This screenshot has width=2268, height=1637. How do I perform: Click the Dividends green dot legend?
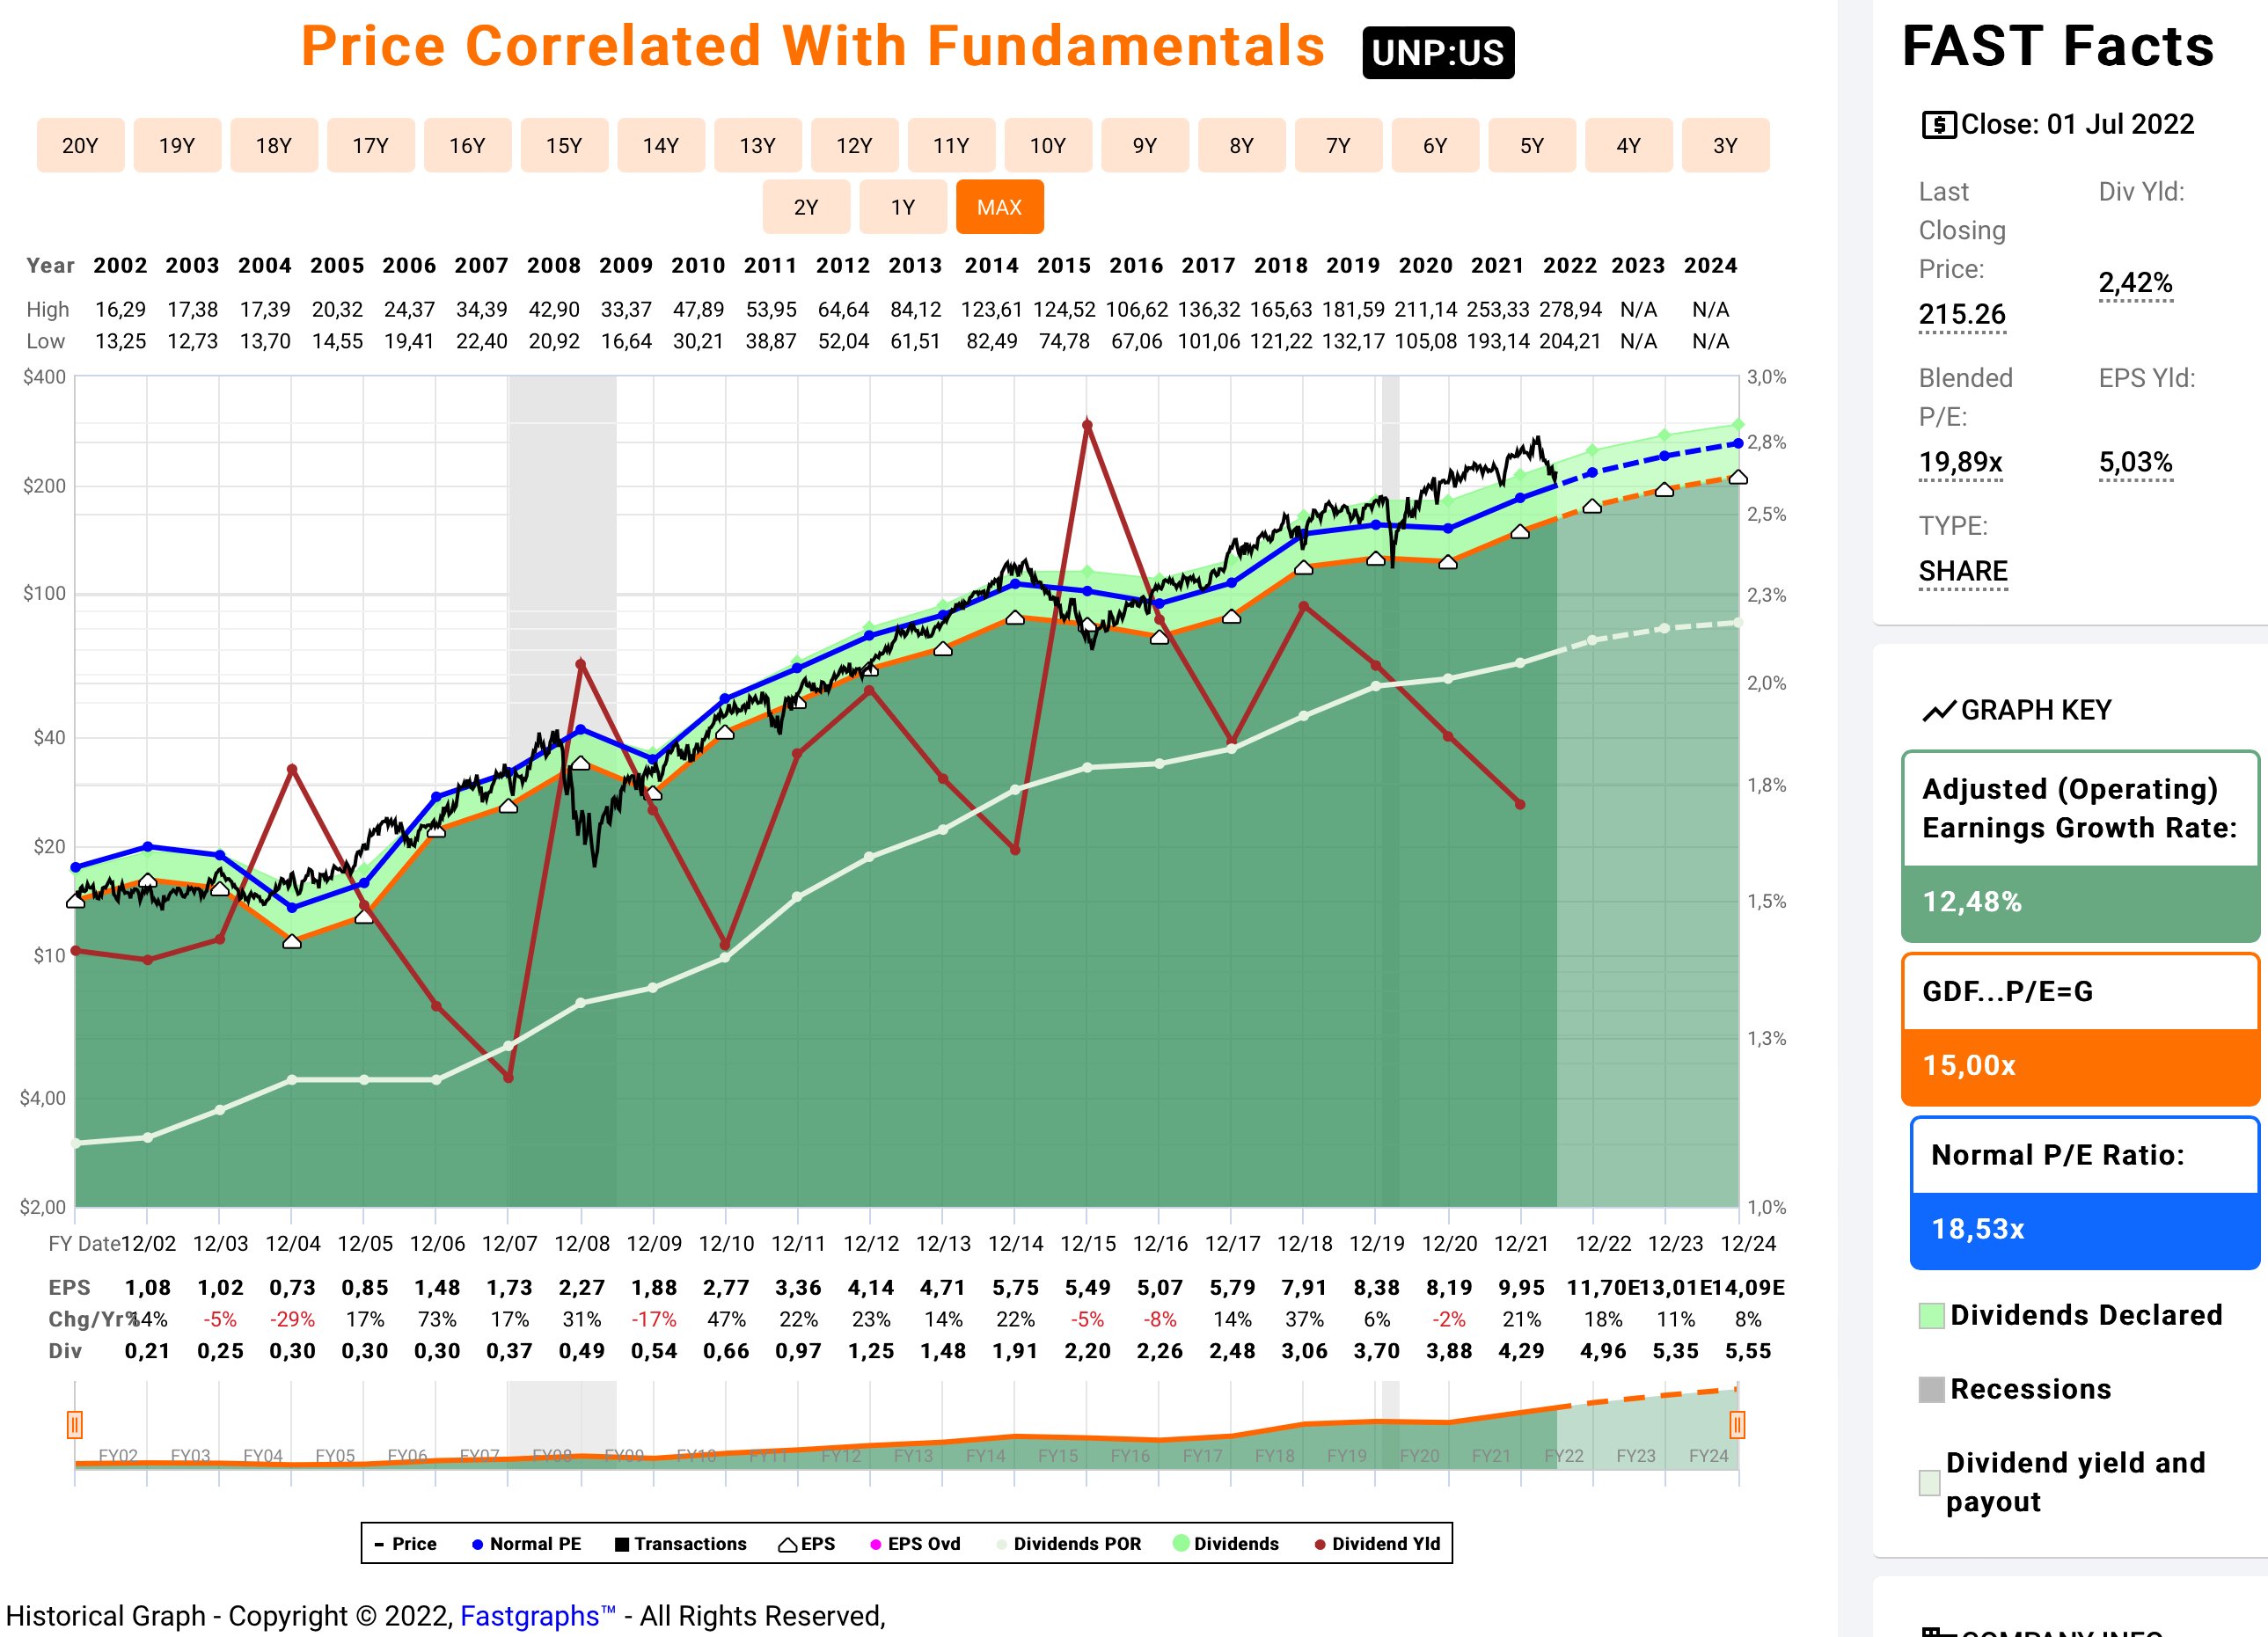[x=1181, y=1543]
